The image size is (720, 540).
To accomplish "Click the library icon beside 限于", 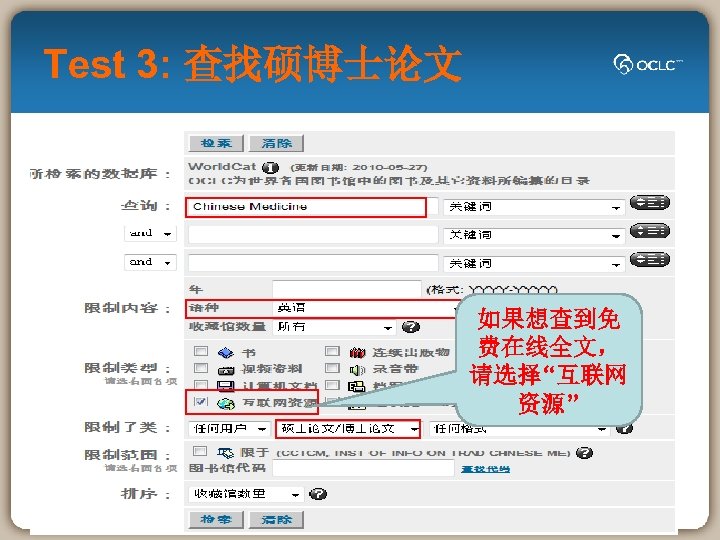I will coord(225,453).
